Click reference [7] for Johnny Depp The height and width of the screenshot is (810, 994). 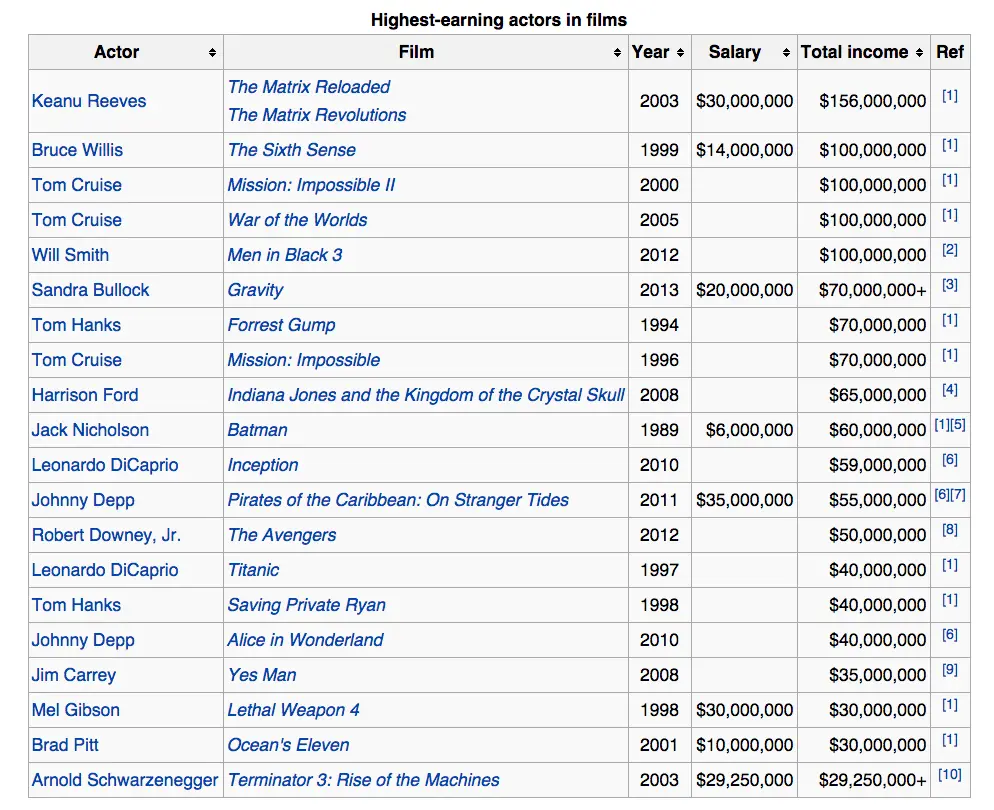(958, 495)
